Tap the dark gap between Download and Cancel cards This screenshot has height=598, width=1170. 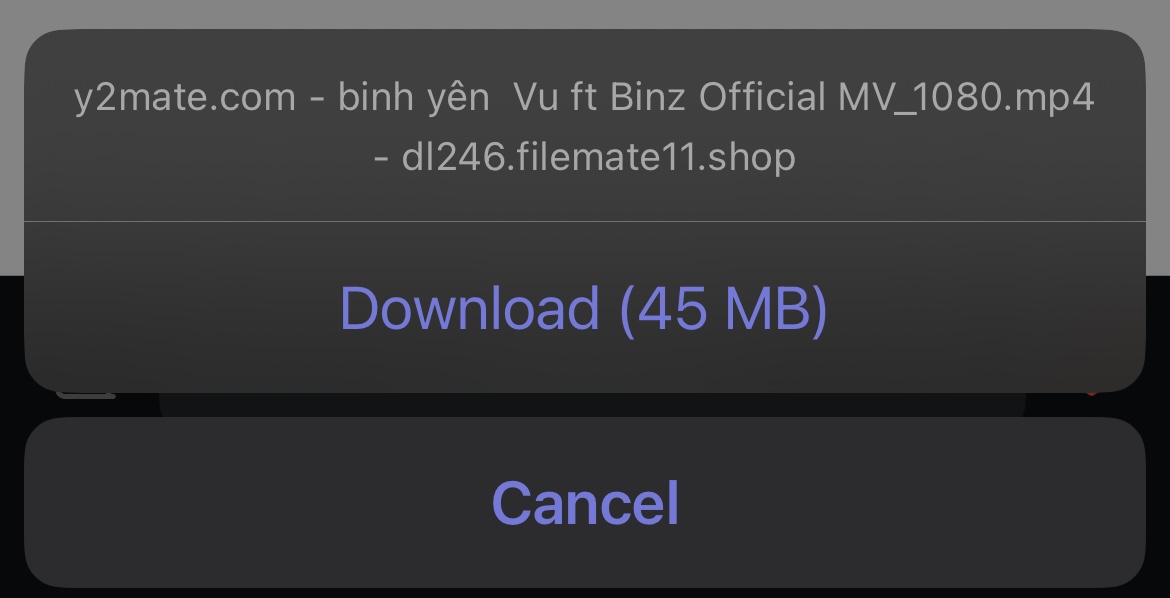point(584,405)
